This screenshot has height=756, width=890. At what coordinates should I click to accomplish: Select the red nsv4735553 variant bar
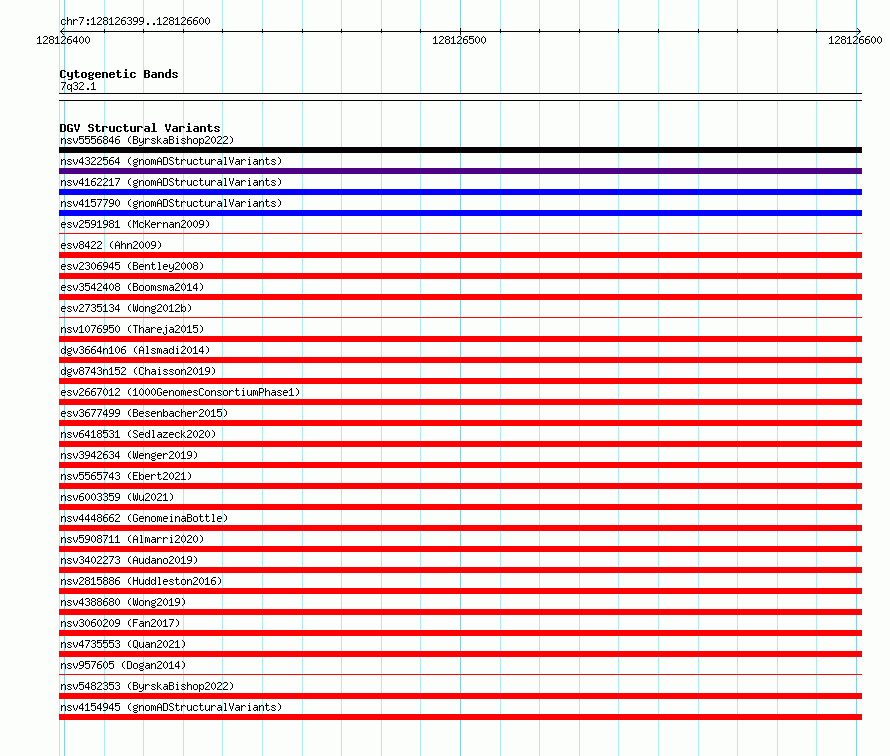pos(460,654)
